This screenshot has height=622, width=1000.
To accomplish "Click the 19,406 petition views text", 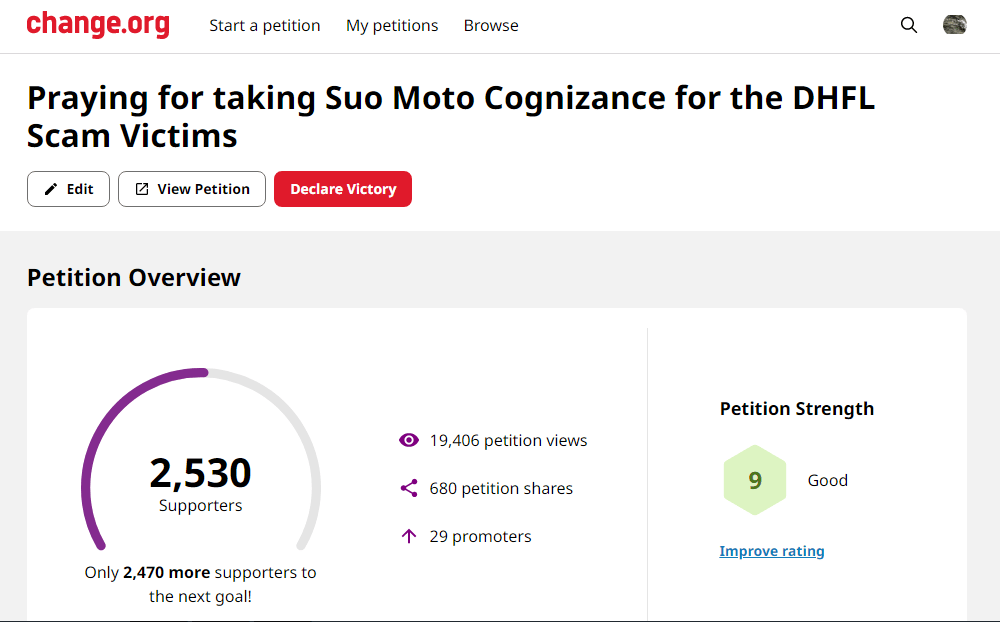I will [x=508, y=440].
